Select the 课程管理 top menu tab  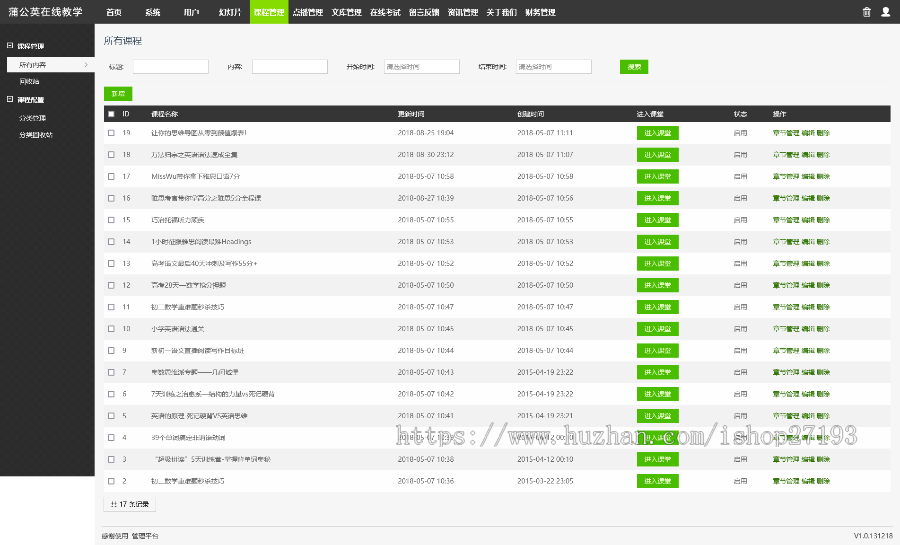pyautogui.click(x=269, y=12)
